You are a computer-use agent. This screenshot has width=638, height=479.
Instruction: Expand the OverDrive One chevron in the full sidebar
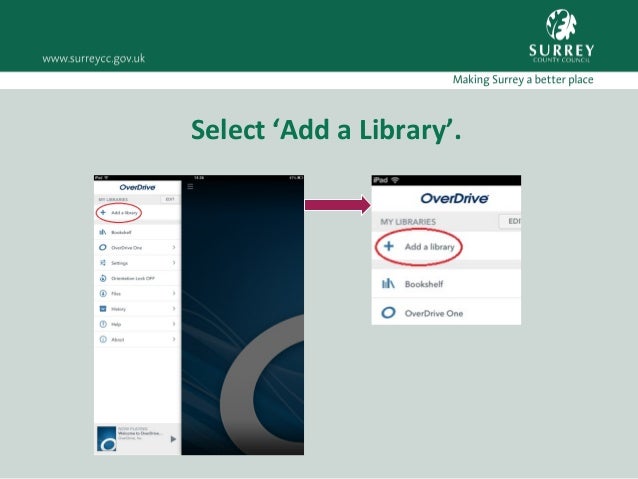[174, 247]
